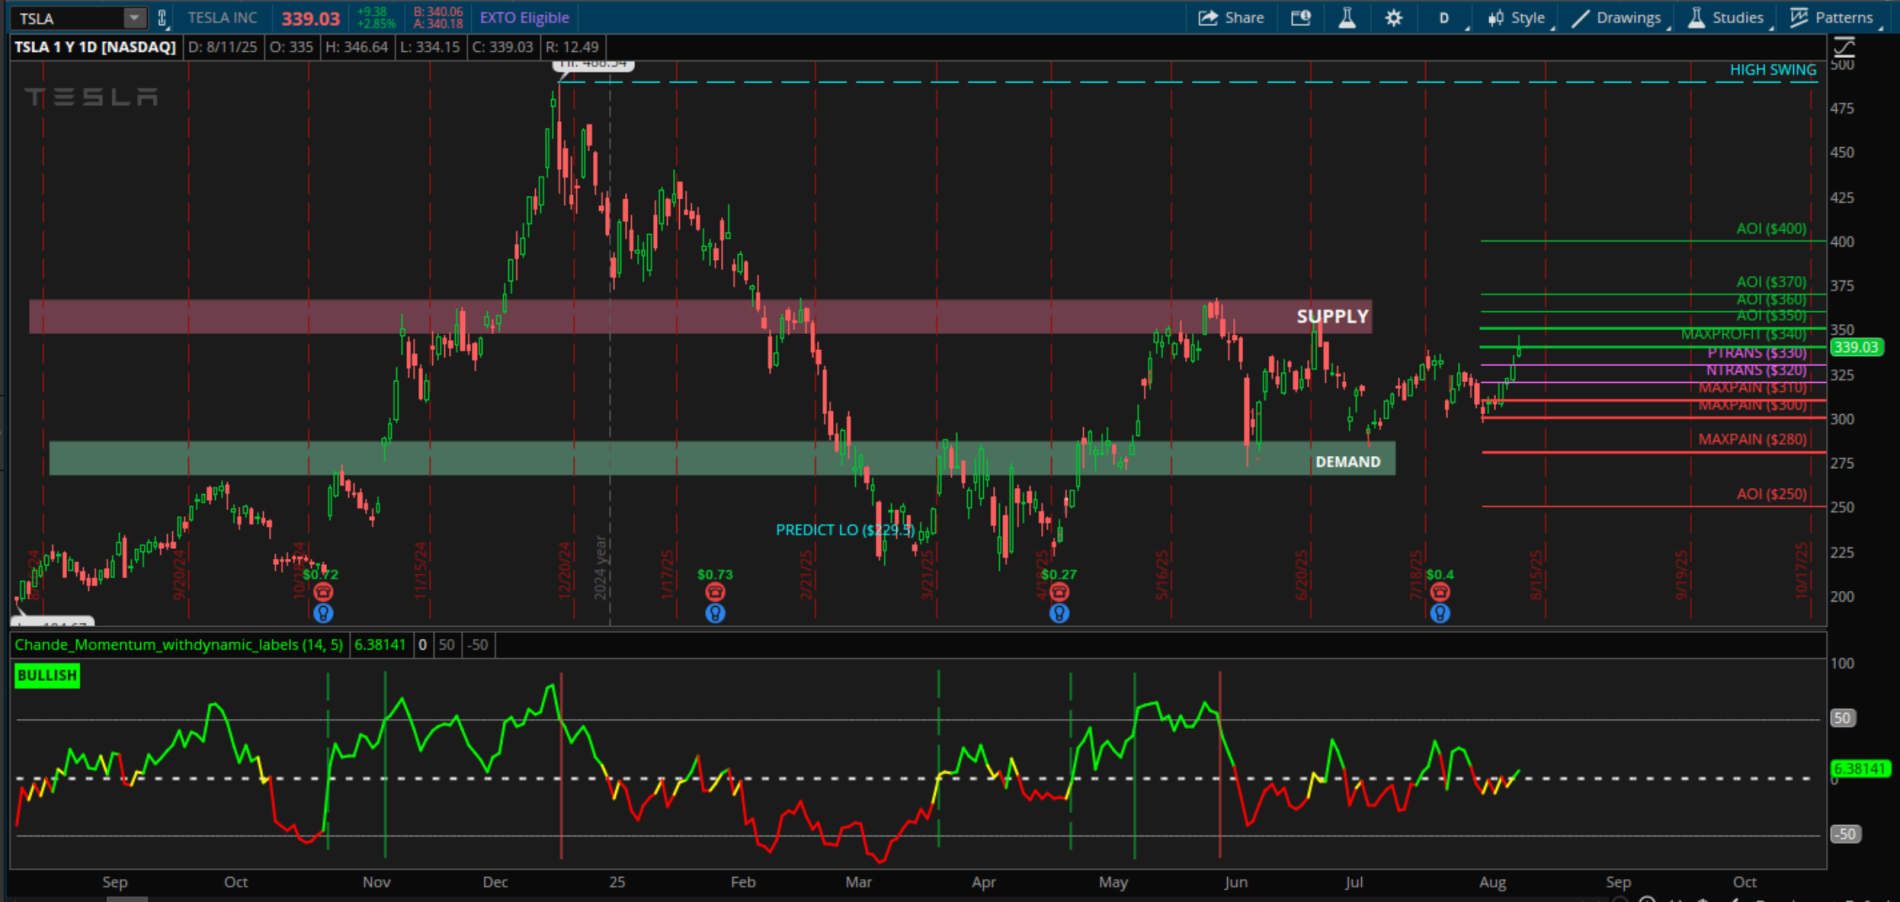Expand the Studies dropdown
Screen dimensions: 1900x902
tap(1727, 18)
